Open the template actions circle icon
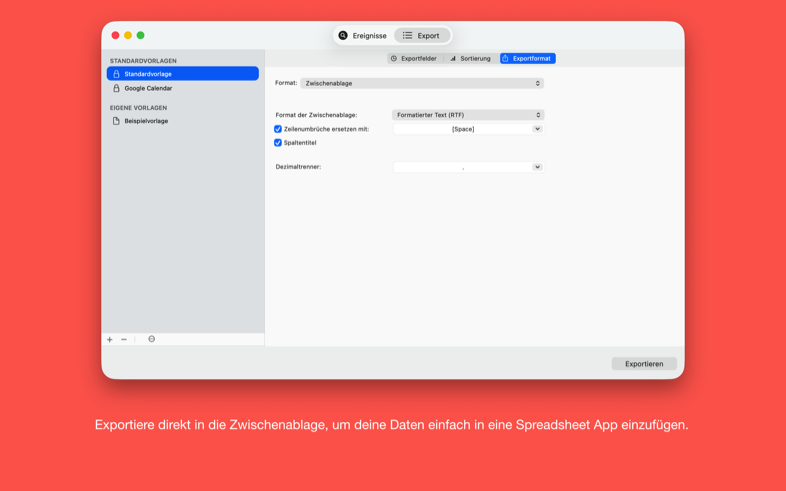Image resolution: width=786 pixels, height=491 pixels. (x=152, y=339)
